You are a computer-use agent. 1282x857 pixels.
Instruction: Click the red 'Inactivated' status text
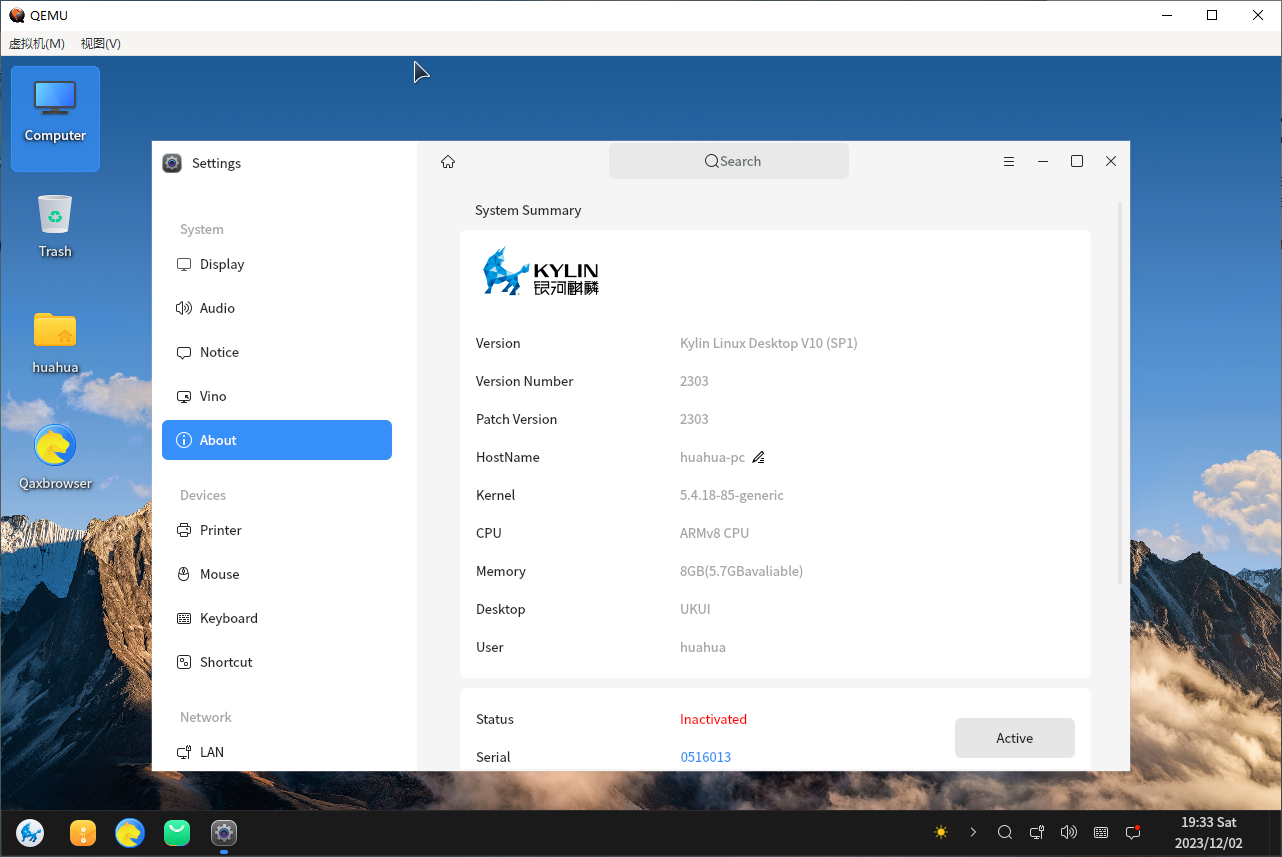713,719
